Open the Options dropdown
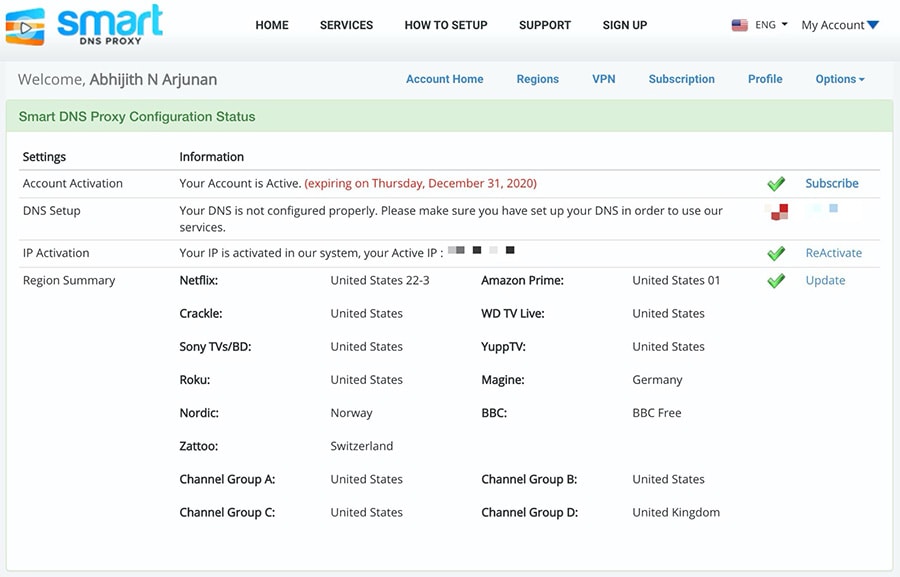This screenshot has width=900, height=577. 840,79
